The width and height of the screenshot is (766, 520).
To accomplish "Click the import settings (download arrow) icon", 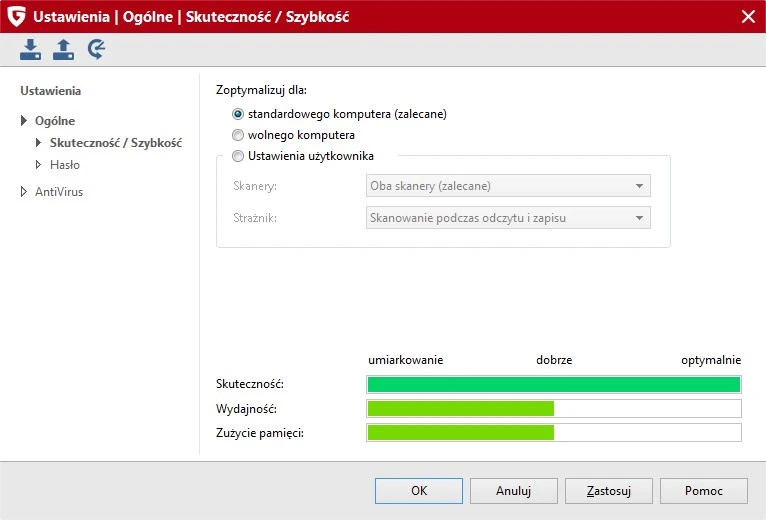I will tap(31, 49).
